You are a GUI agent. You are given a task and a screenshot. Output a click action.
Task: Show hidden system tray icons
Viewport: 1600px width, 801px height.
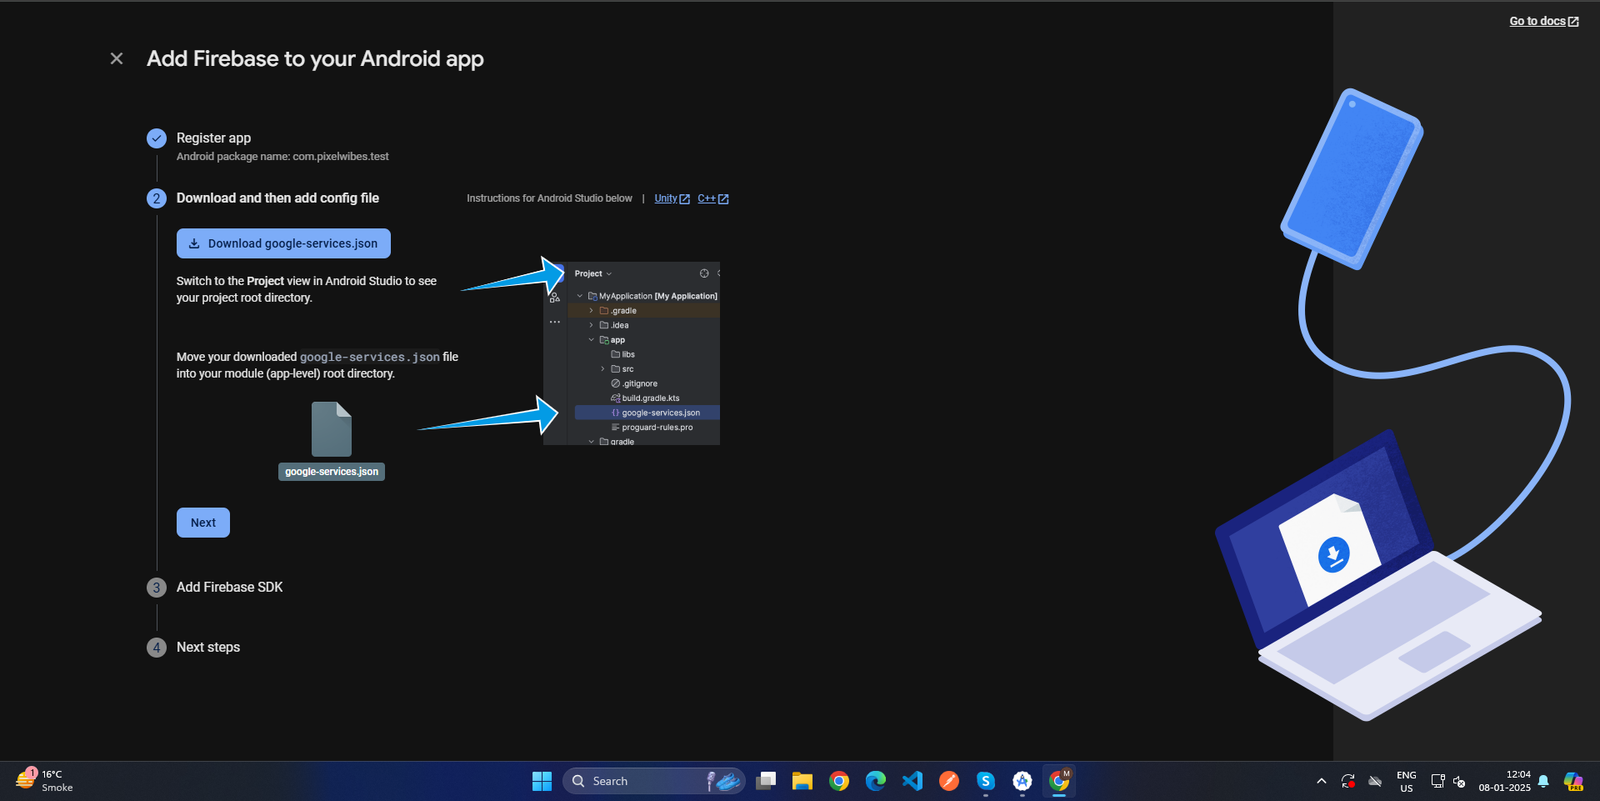[1321, 781]
